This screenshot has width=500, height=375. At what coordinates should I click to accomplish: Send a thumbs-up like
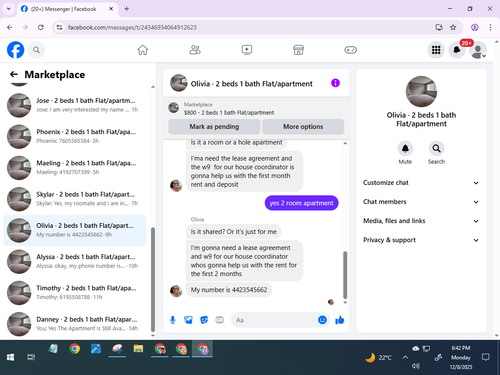point(340,320)
